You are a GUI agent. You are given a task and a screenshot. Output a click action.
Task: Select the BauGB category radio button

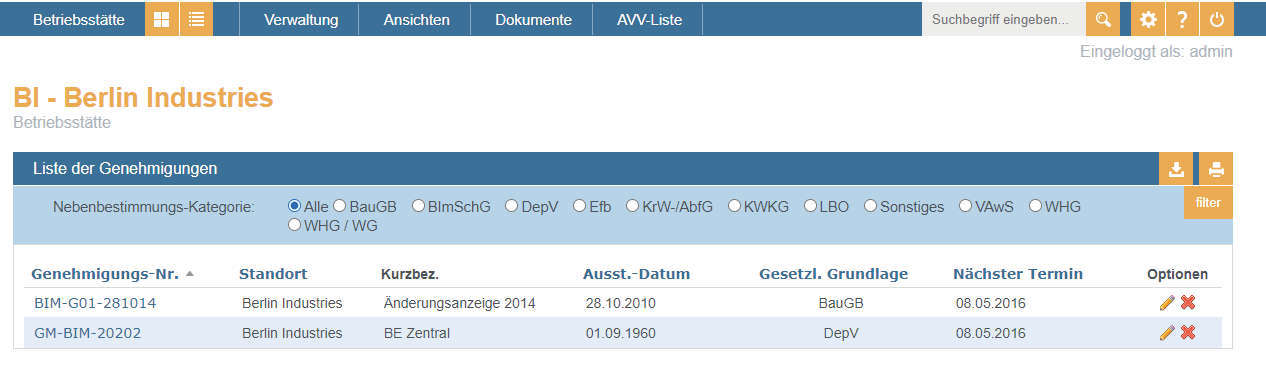point(340,206)
